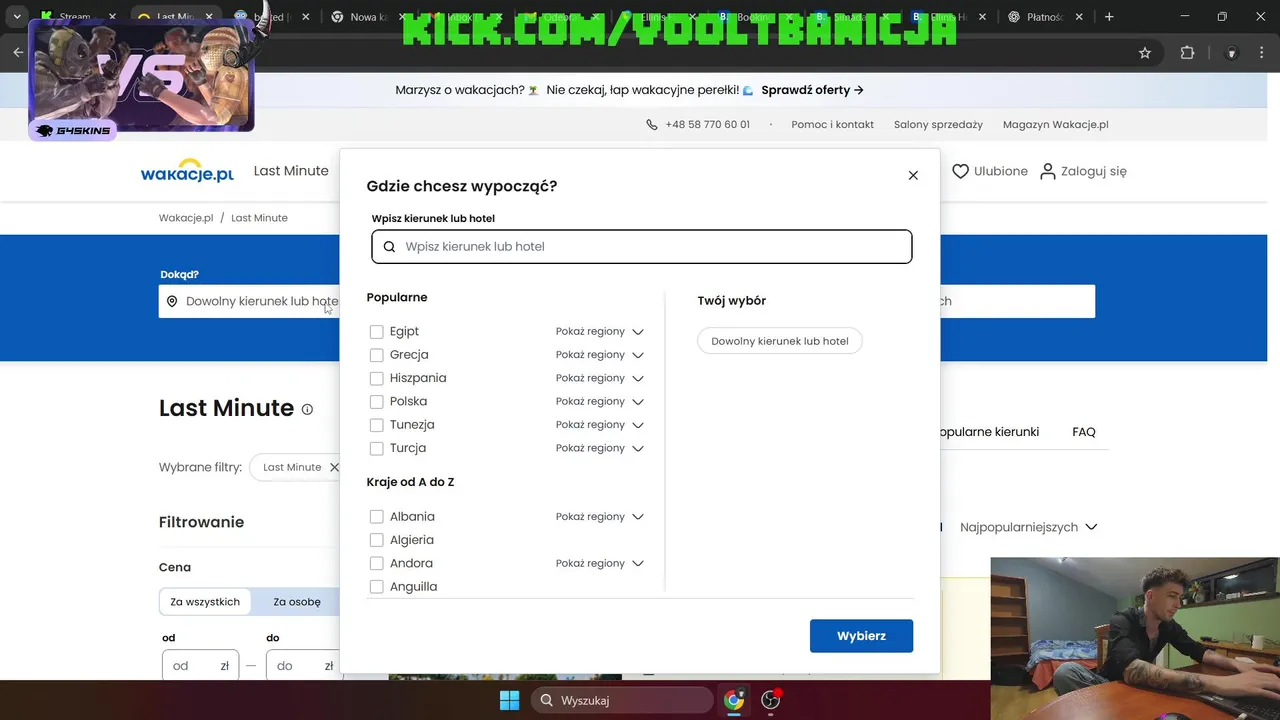This screenshot has height=720, width=1280.
Task: Open the Chrome profile icon
Action: coord(1232,53)
